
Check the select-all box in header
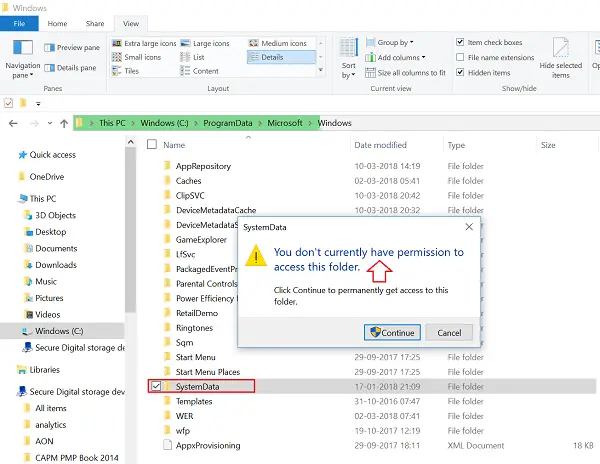152,144
